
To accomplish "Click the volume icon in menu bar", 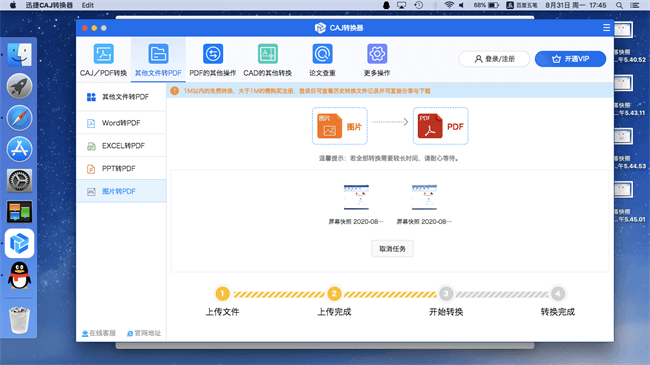I will point(461,5).
